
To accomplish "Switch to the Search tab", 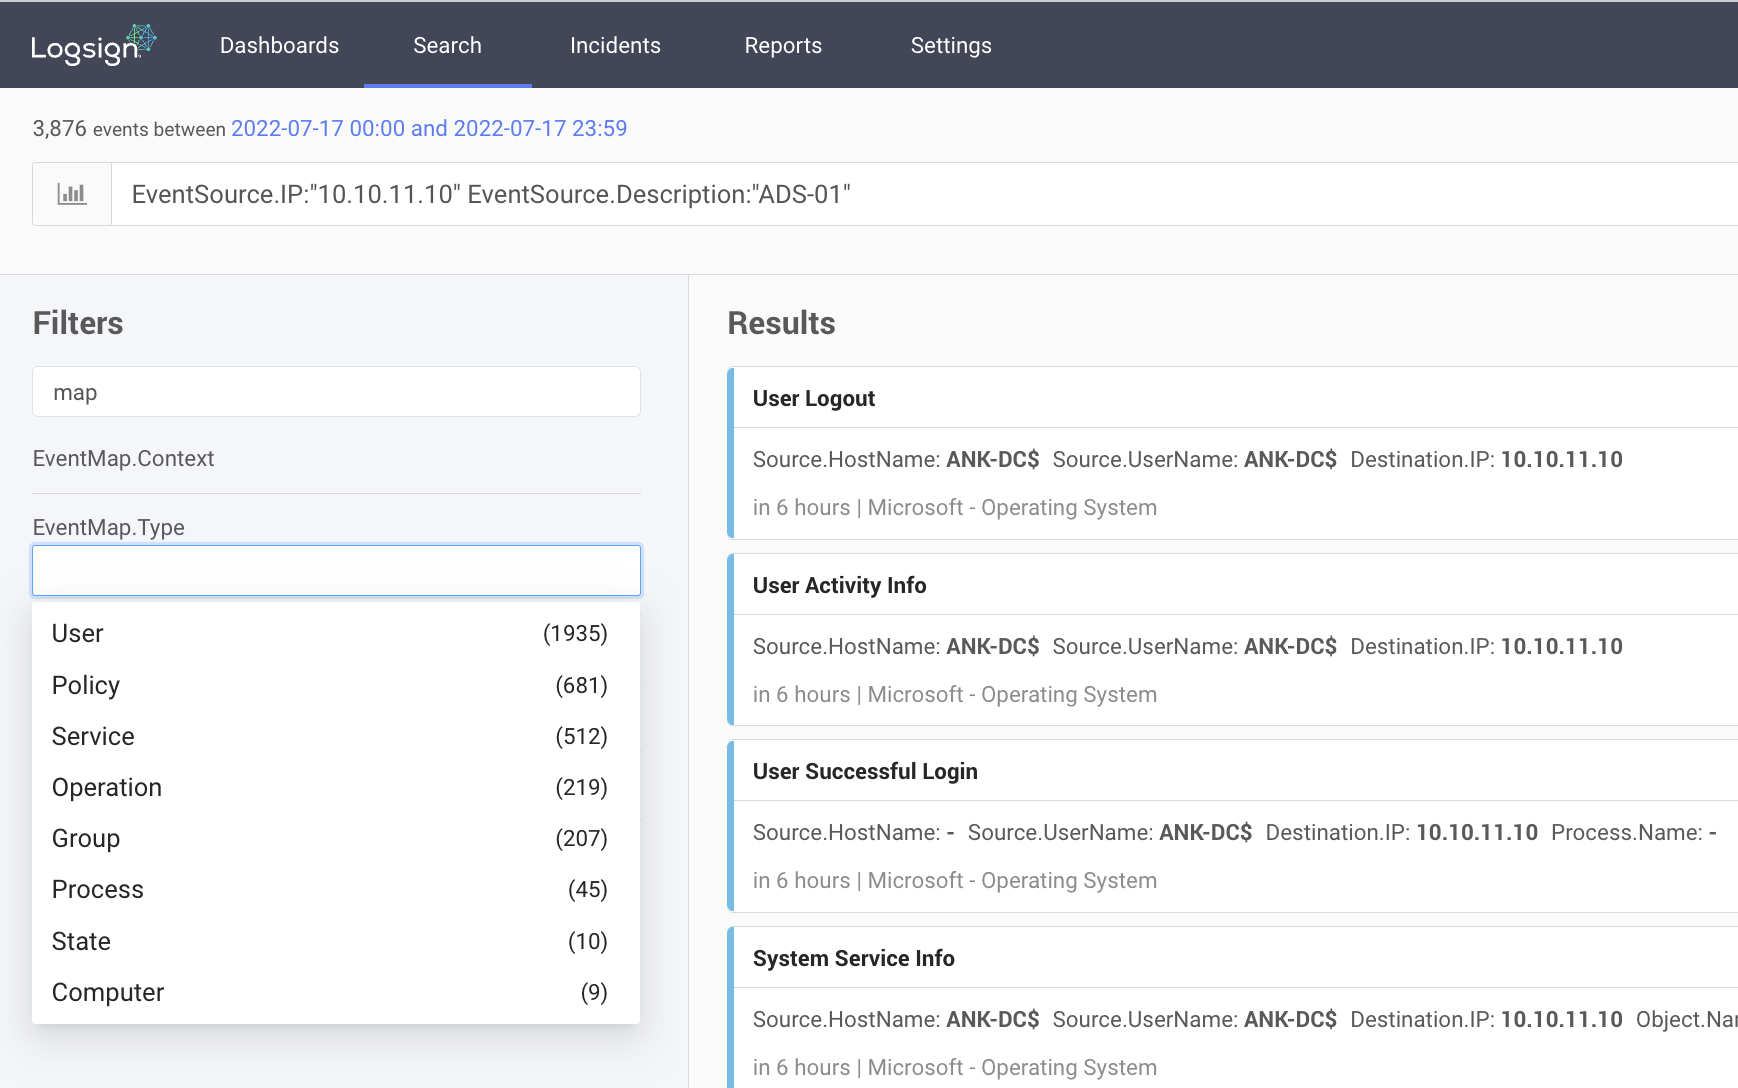I will (x=447, y=45).
